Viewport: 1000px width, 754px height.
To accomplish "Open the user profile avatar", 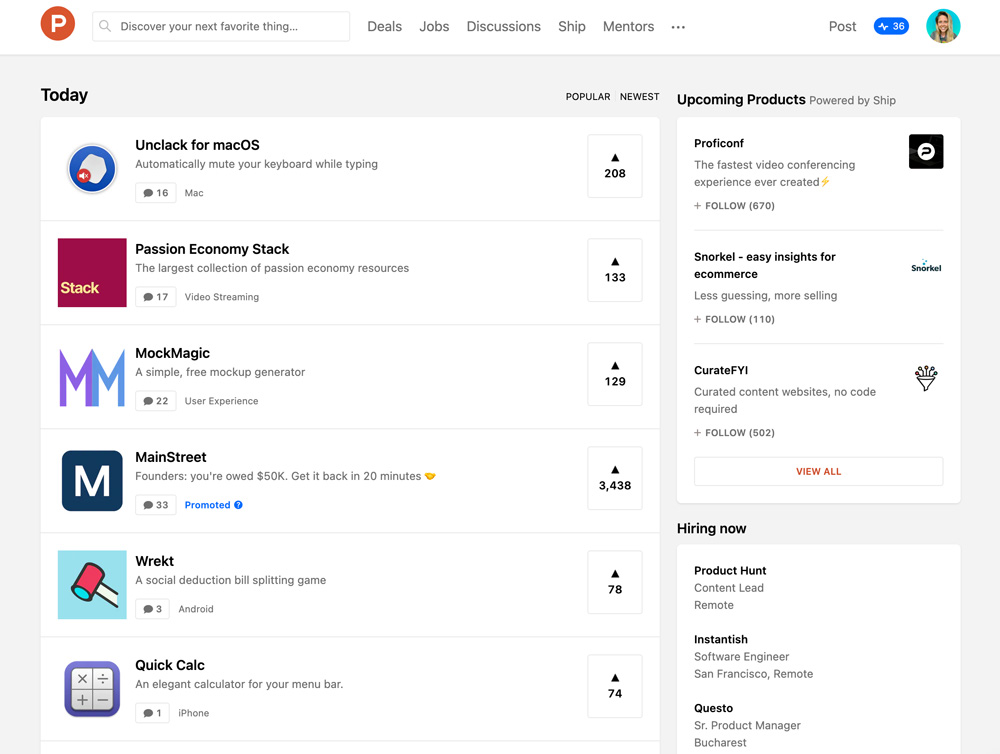I will [943, 26].
